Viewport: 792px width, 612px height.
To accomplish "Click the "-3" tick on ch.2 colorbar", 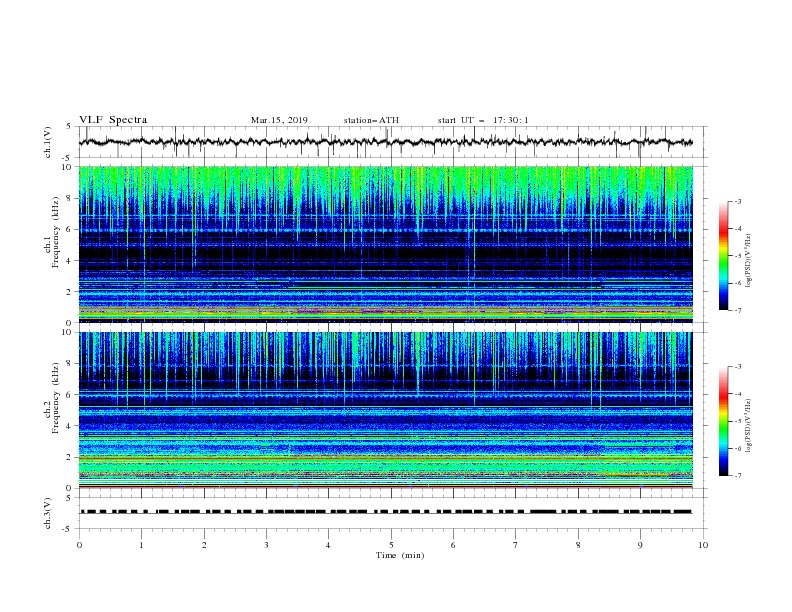I will [x=738, y=367].
